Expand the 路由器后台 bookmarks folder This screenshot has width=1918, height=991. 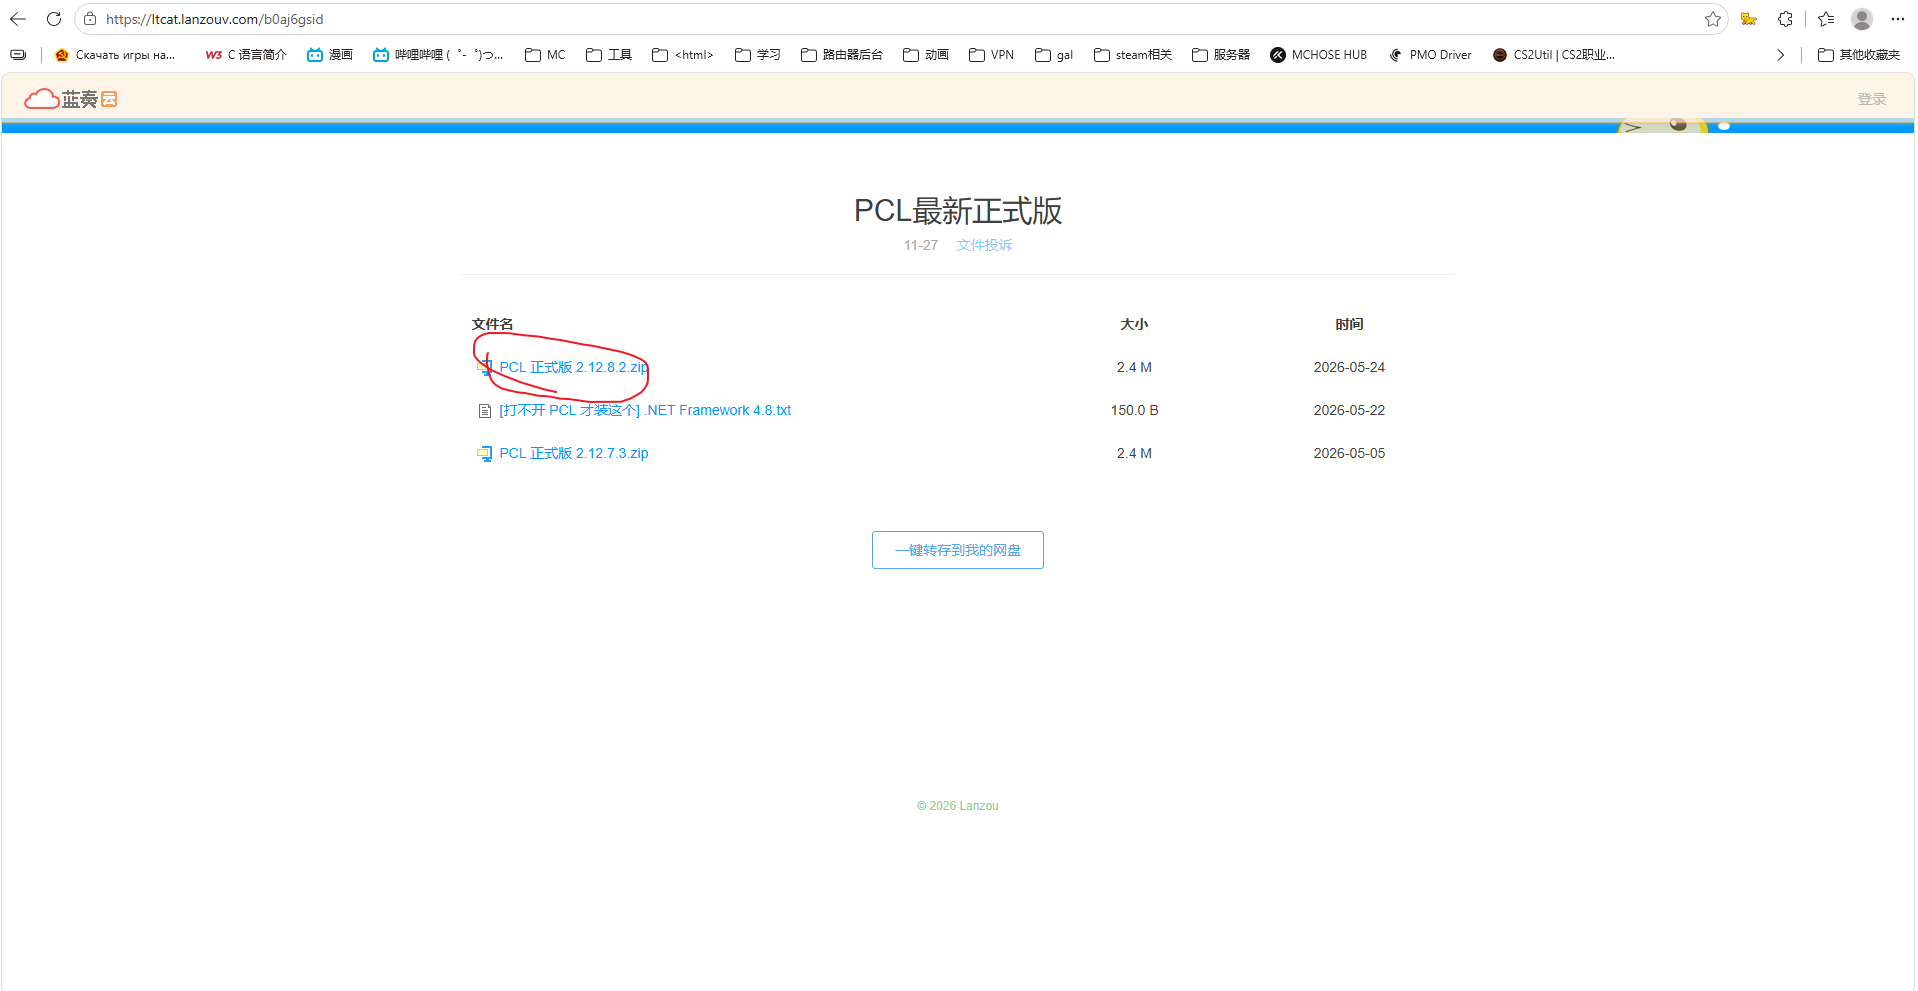(842, 55)
